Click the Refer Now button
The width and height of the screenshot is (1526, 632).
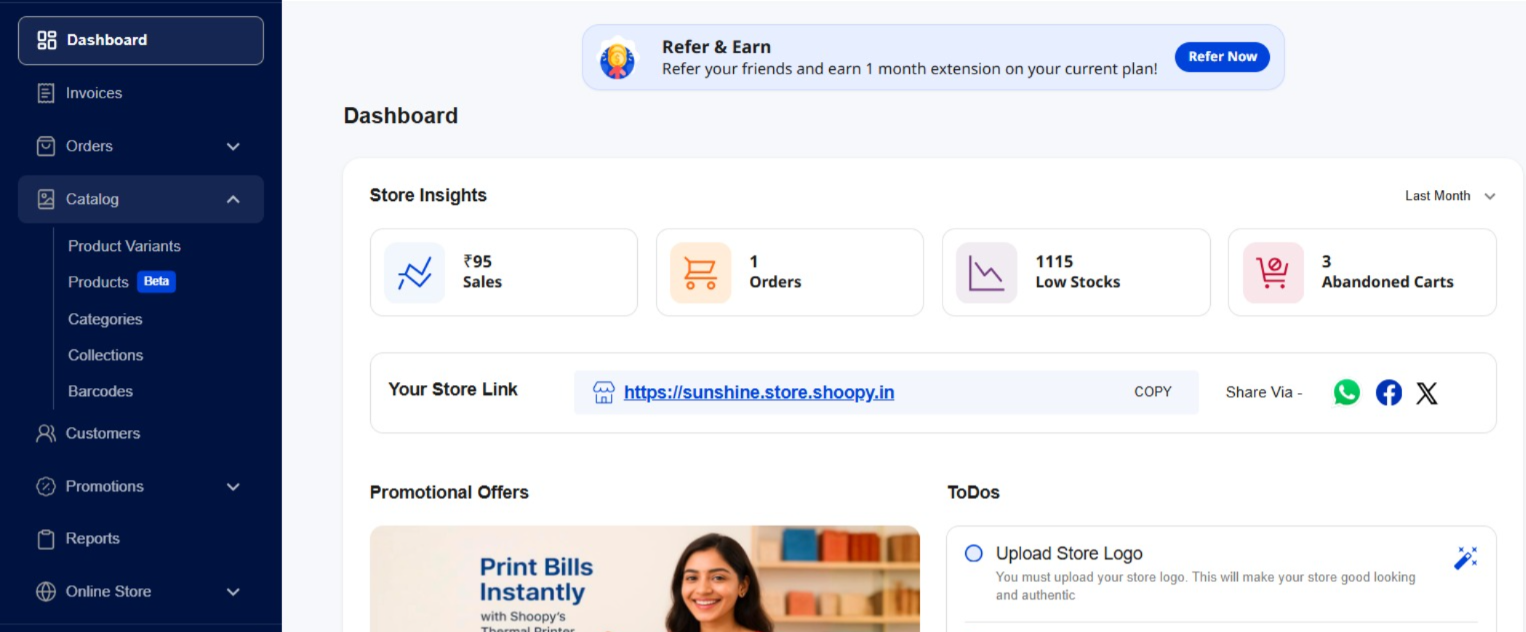pos(1221,57)
